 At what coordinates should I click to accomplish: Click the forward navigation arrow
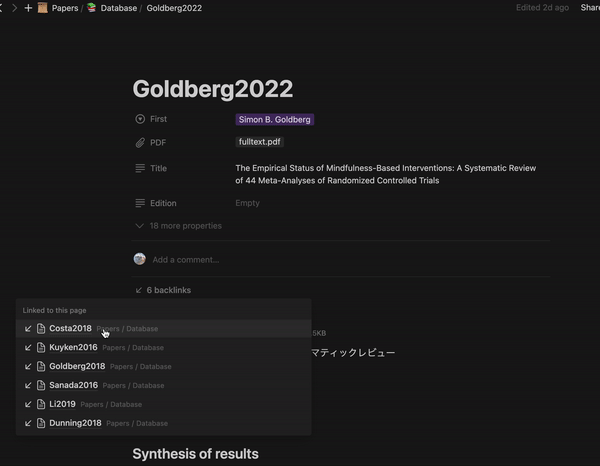14,8
